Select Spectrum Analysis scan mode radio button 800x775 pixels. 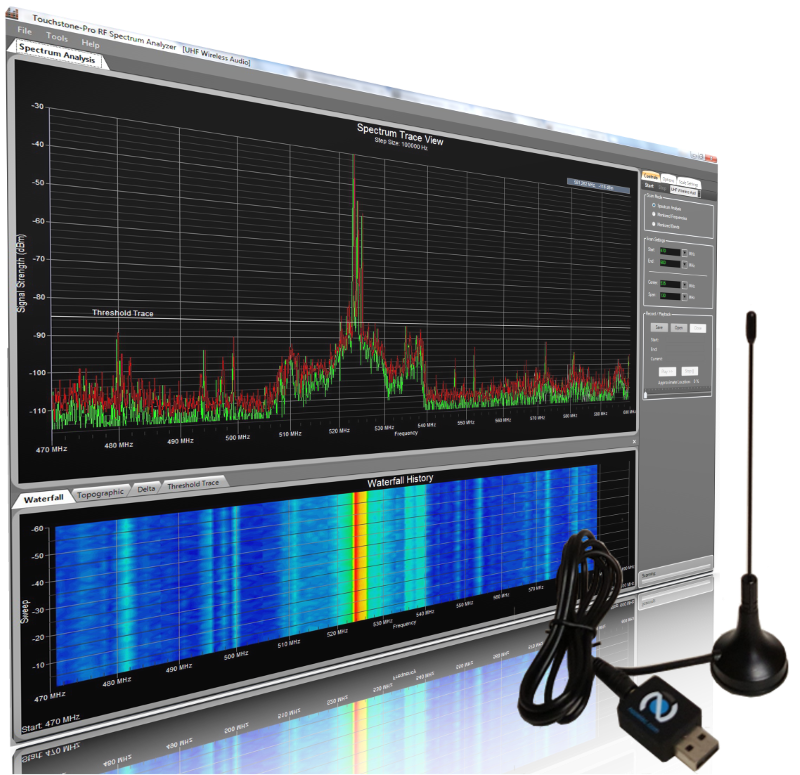(x=654, y=206)
